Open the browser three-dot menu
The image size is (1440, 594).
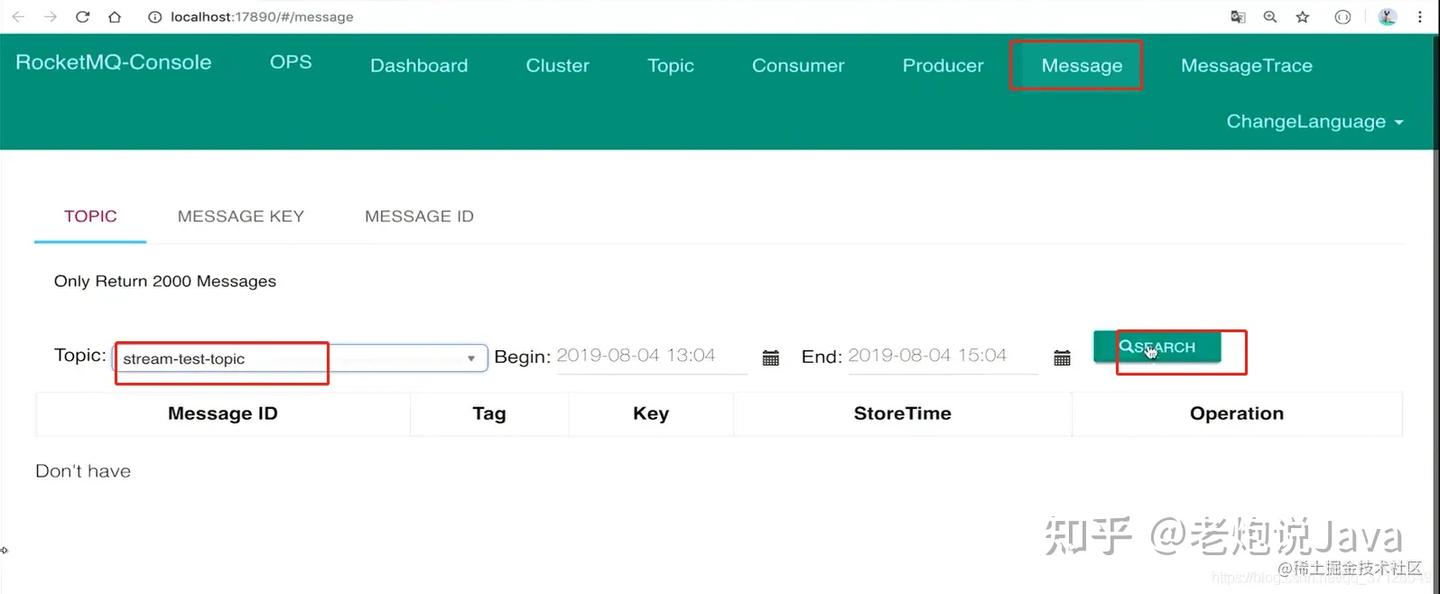pos(1420,17)
